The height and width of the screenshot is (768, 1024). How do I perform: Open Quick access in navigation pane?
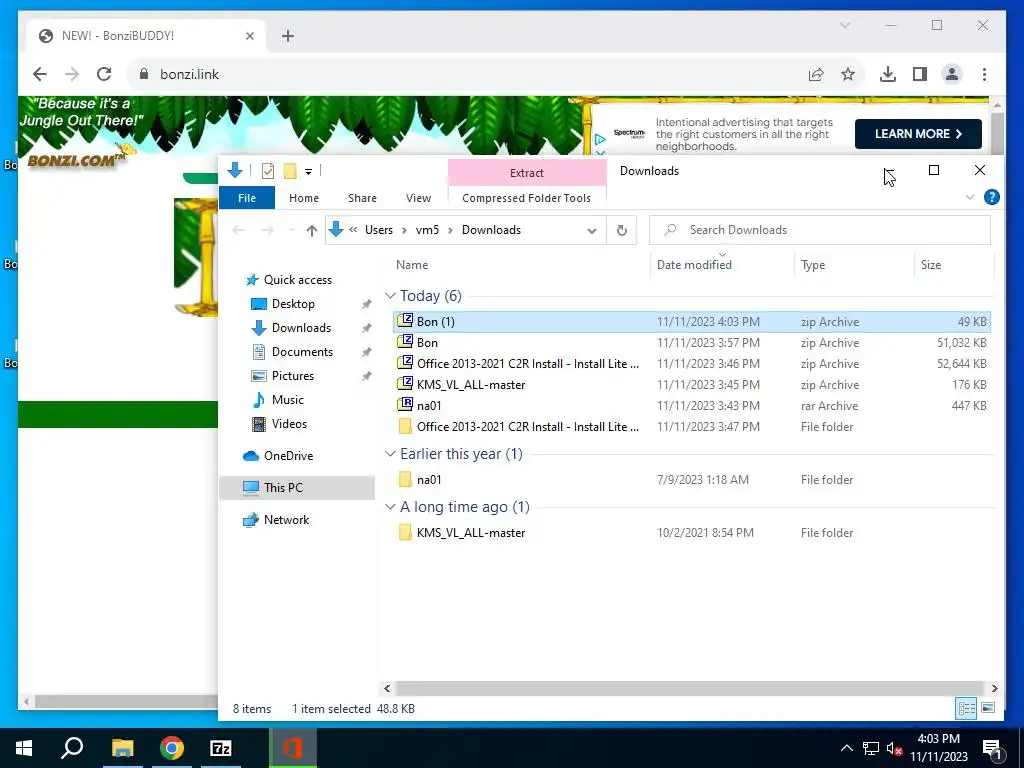(297, 280)
